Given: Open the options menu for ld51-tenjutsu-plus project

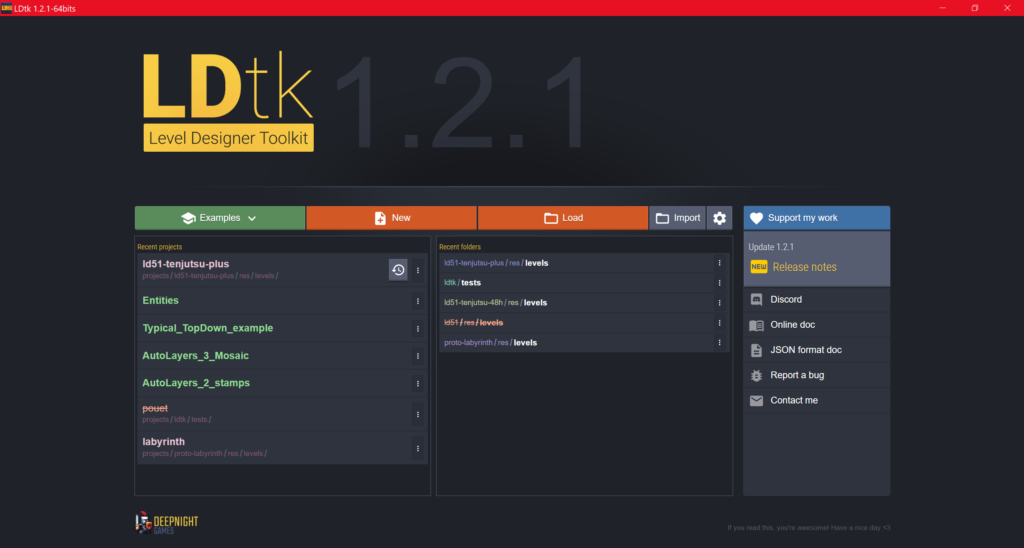Looking at the screenshot, I should pos(418,270).
